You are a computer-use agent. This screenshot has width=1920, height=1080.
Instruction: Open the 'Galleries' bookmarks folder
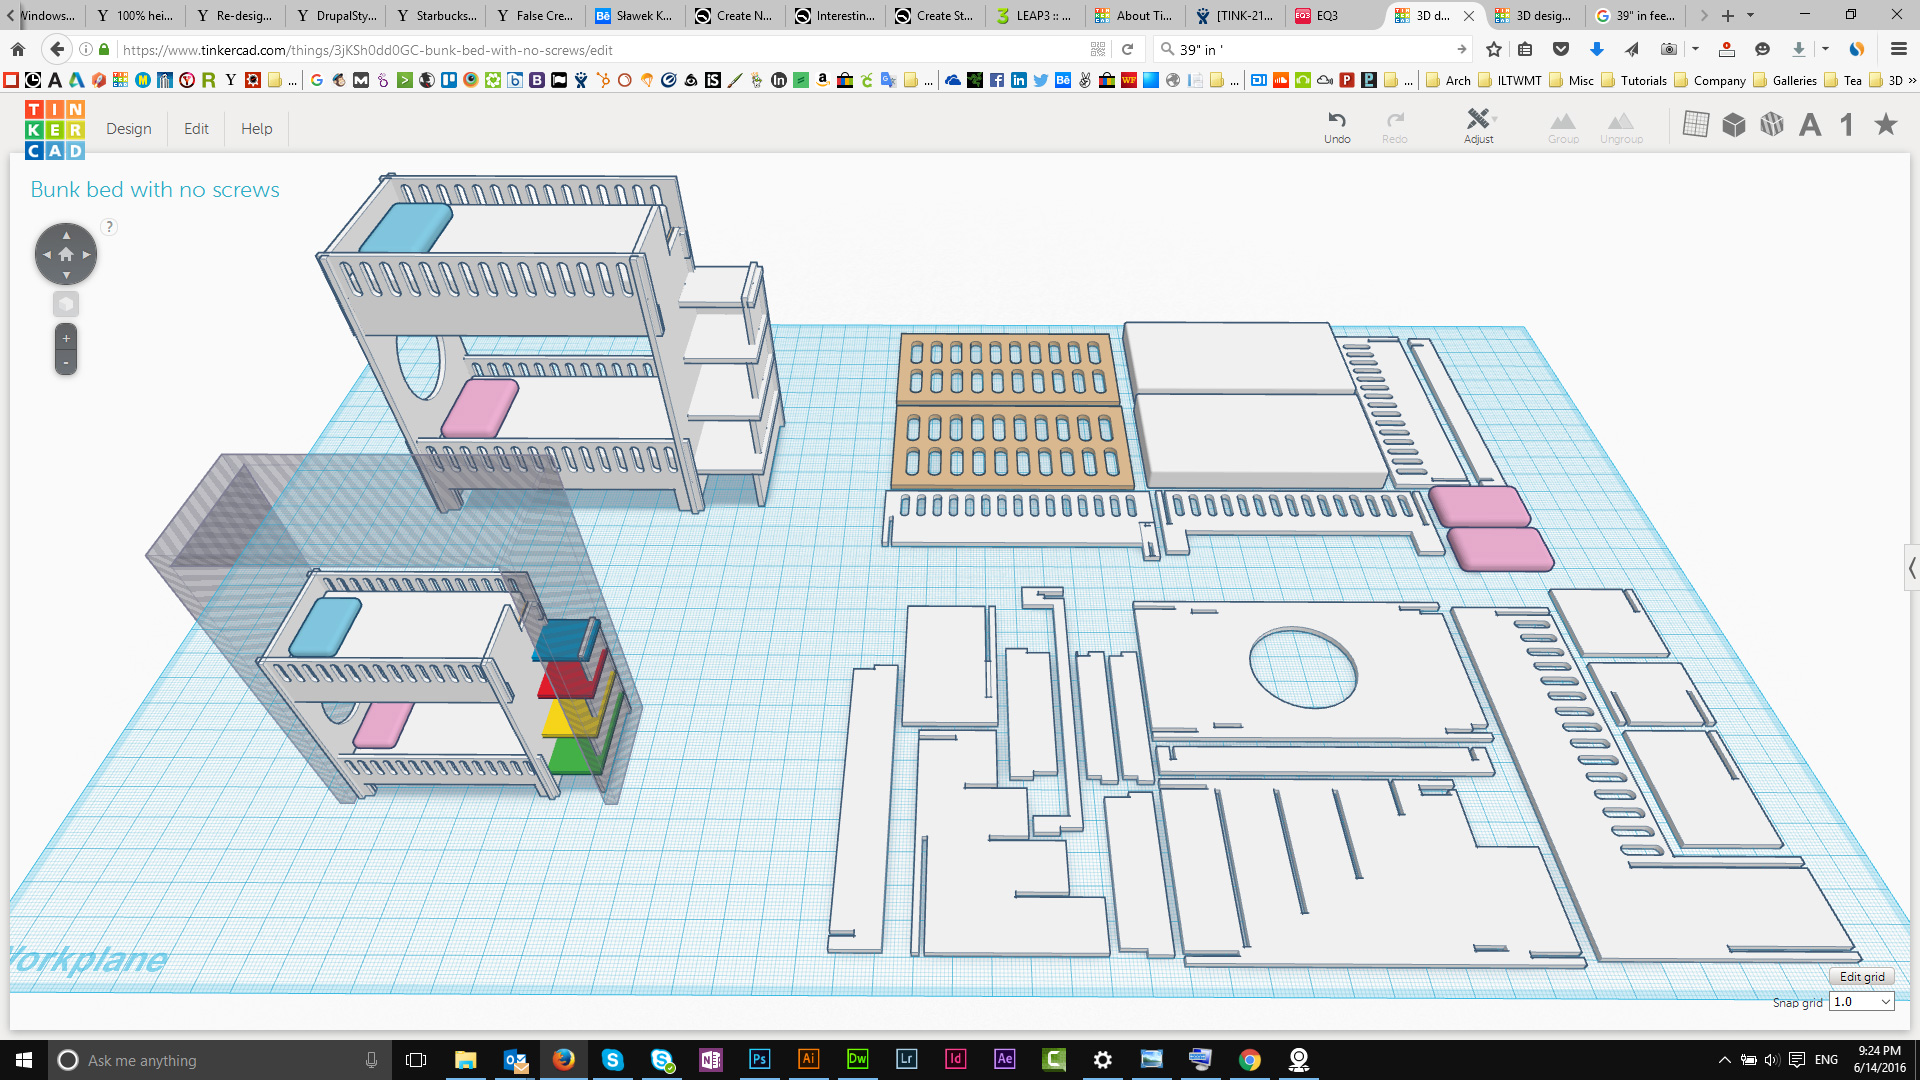click(x=1785, y=80)
